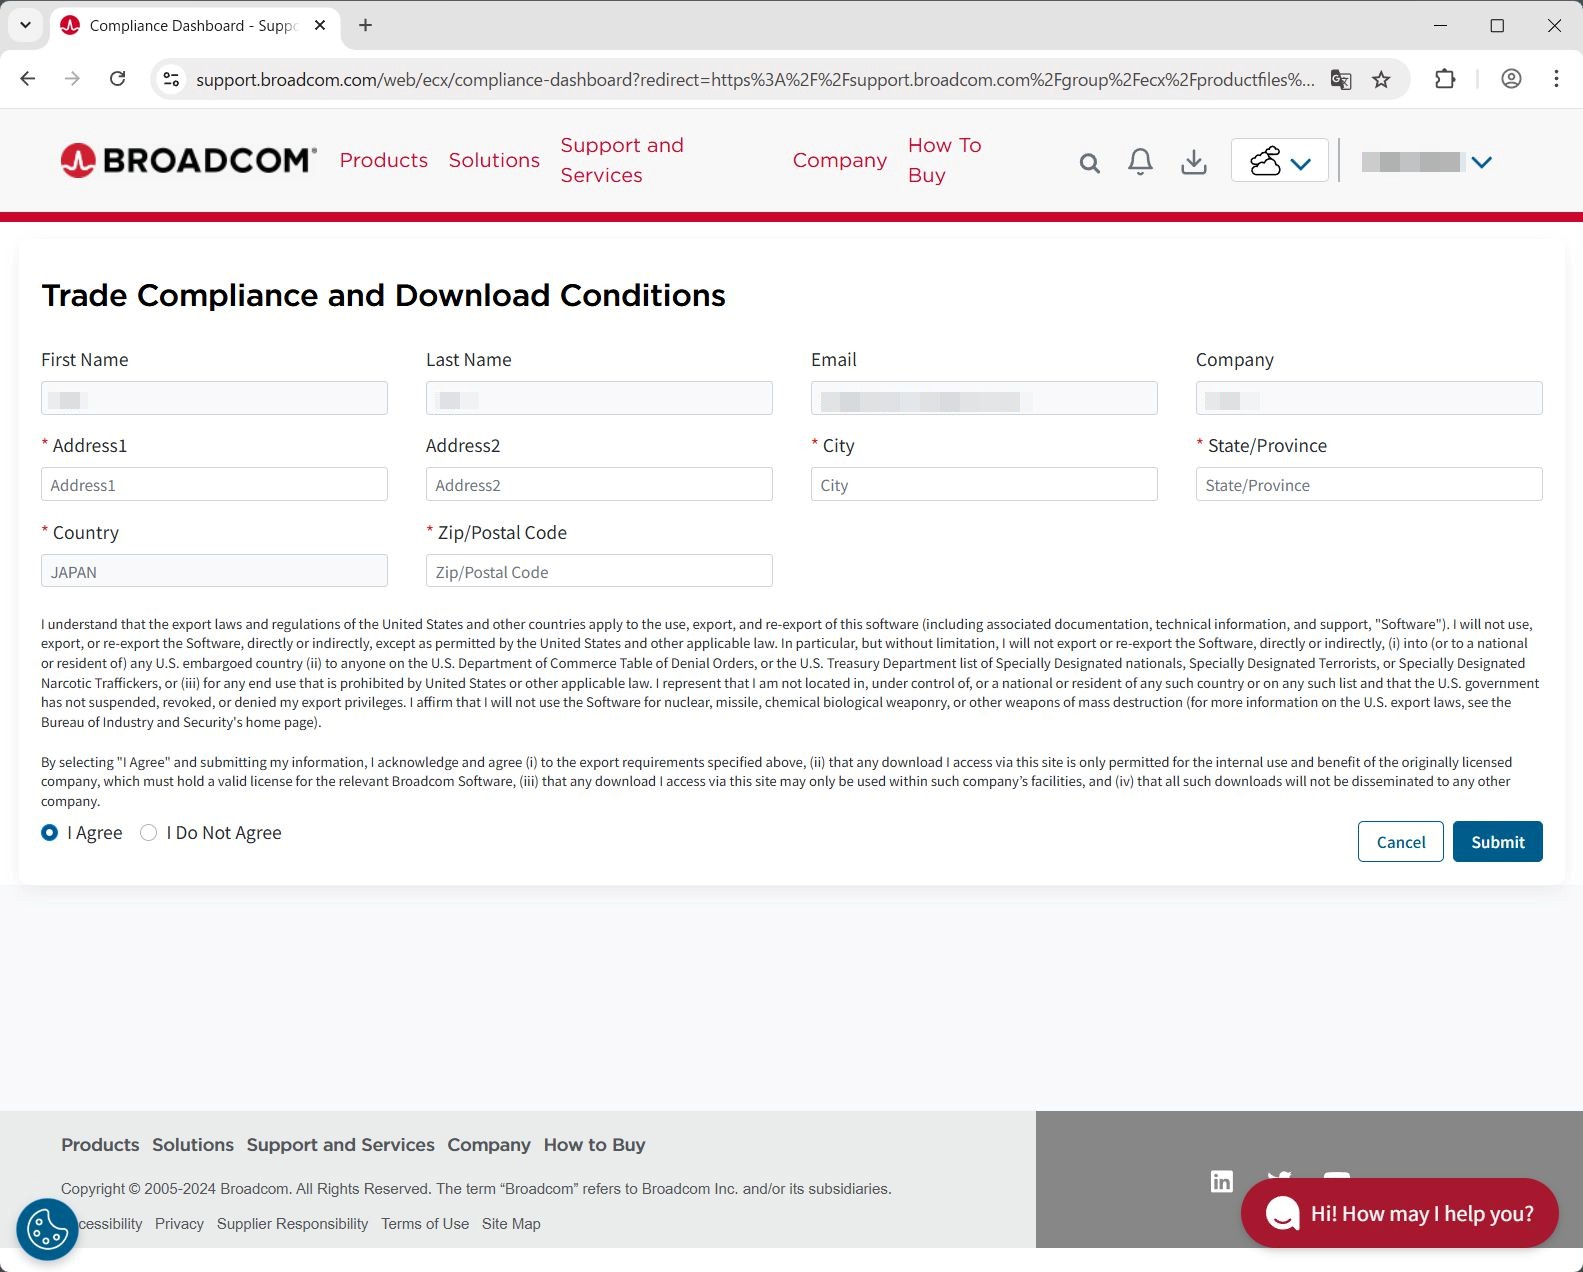Open footer How to Buy link

[x=595, y=1145]
